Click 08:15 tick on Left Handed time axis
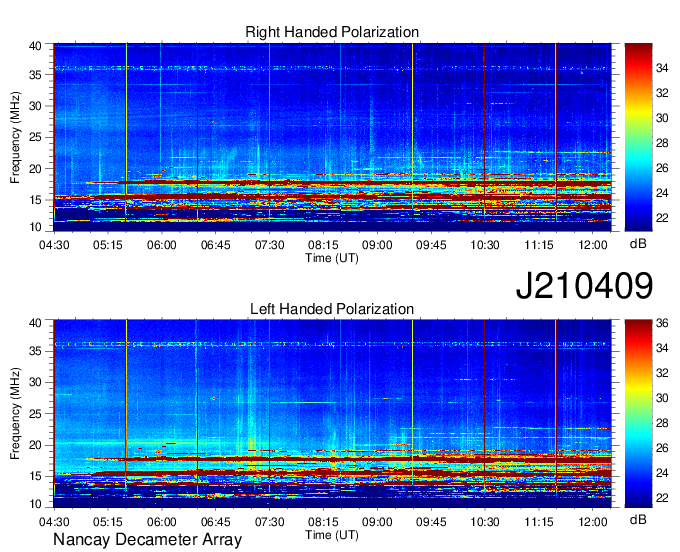This screenshot has width=680, height=552. pos(323,522)
